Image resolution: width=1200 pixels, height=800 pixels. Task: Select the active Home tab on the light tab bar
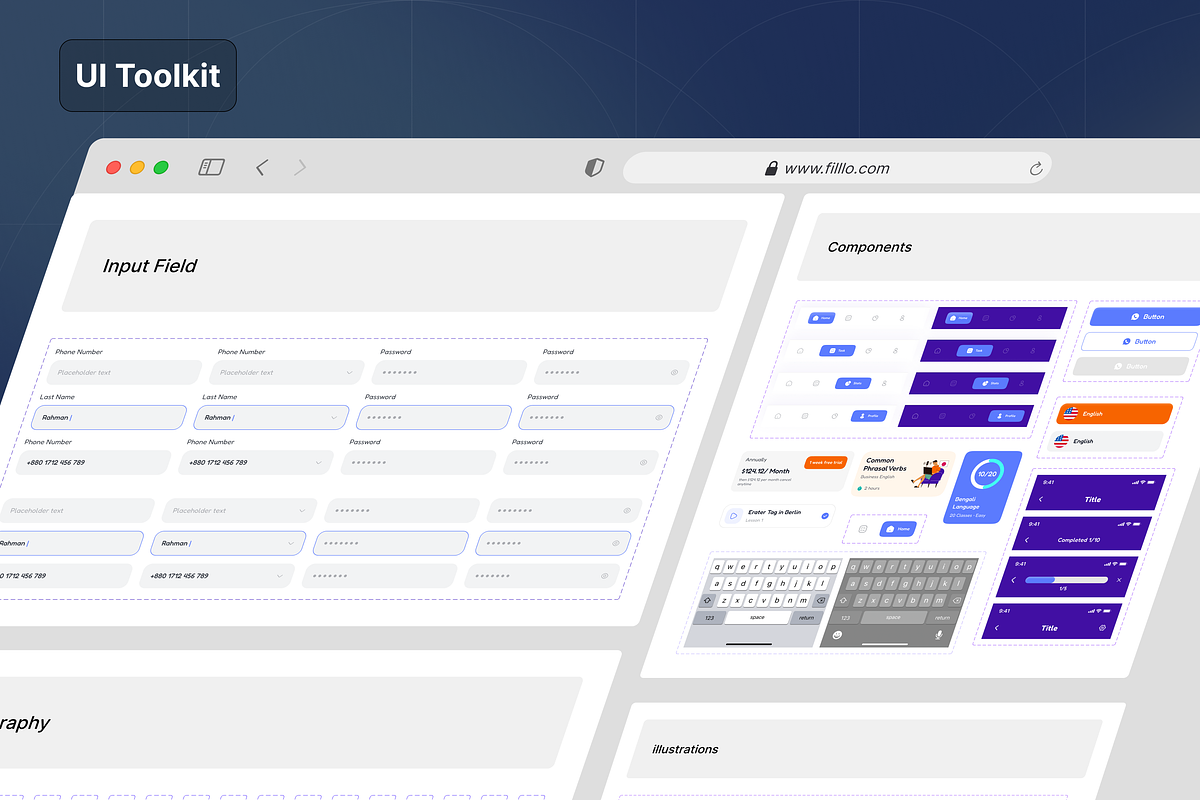(x=822, y=318)
